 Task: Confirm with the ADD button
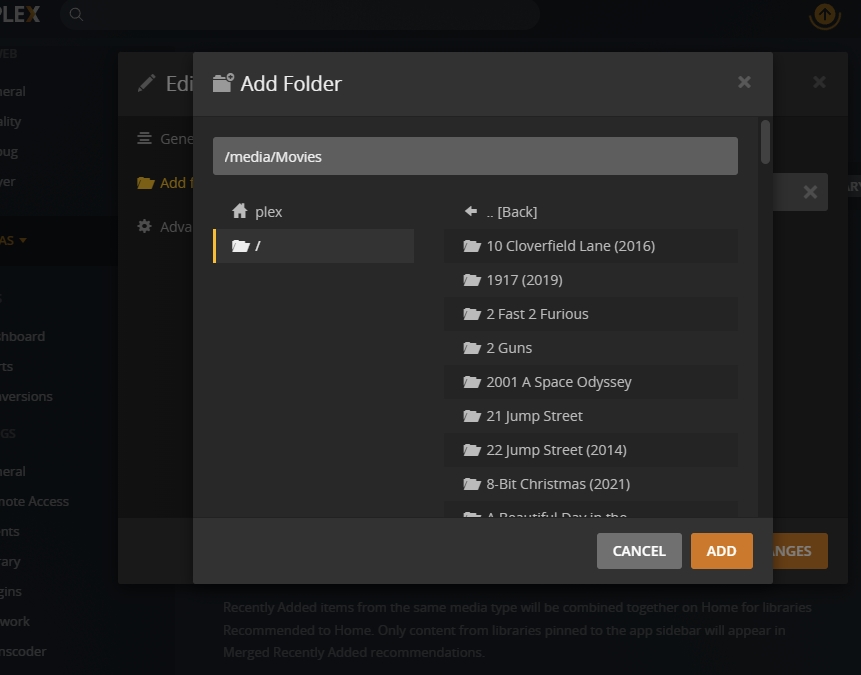[x=722, y=551]
